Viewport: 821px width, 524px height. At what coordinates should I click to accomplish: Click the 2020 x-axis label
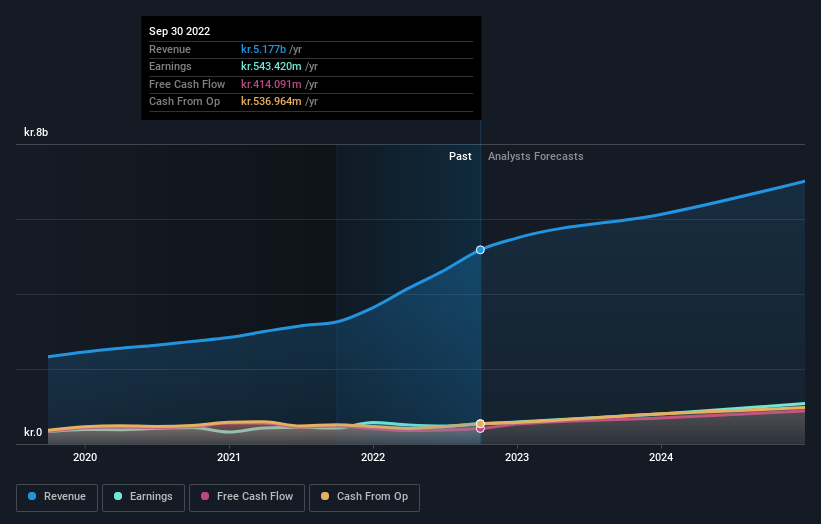click(x=85, y=457)
